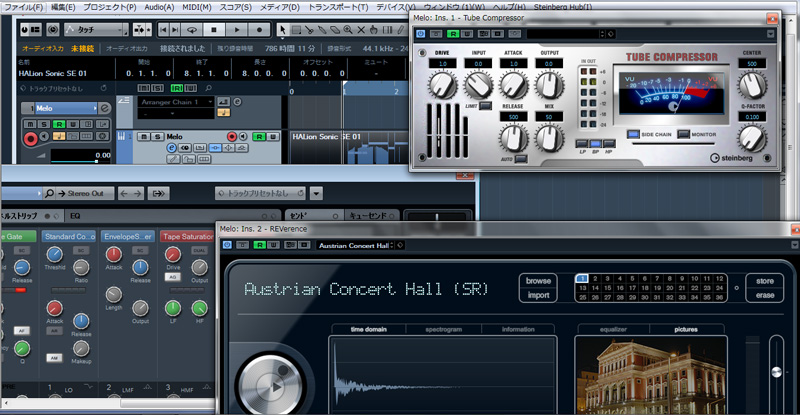Click the Tube Compressor RELEASE value field
Screen dimensions: 800x415
(513, 117)
